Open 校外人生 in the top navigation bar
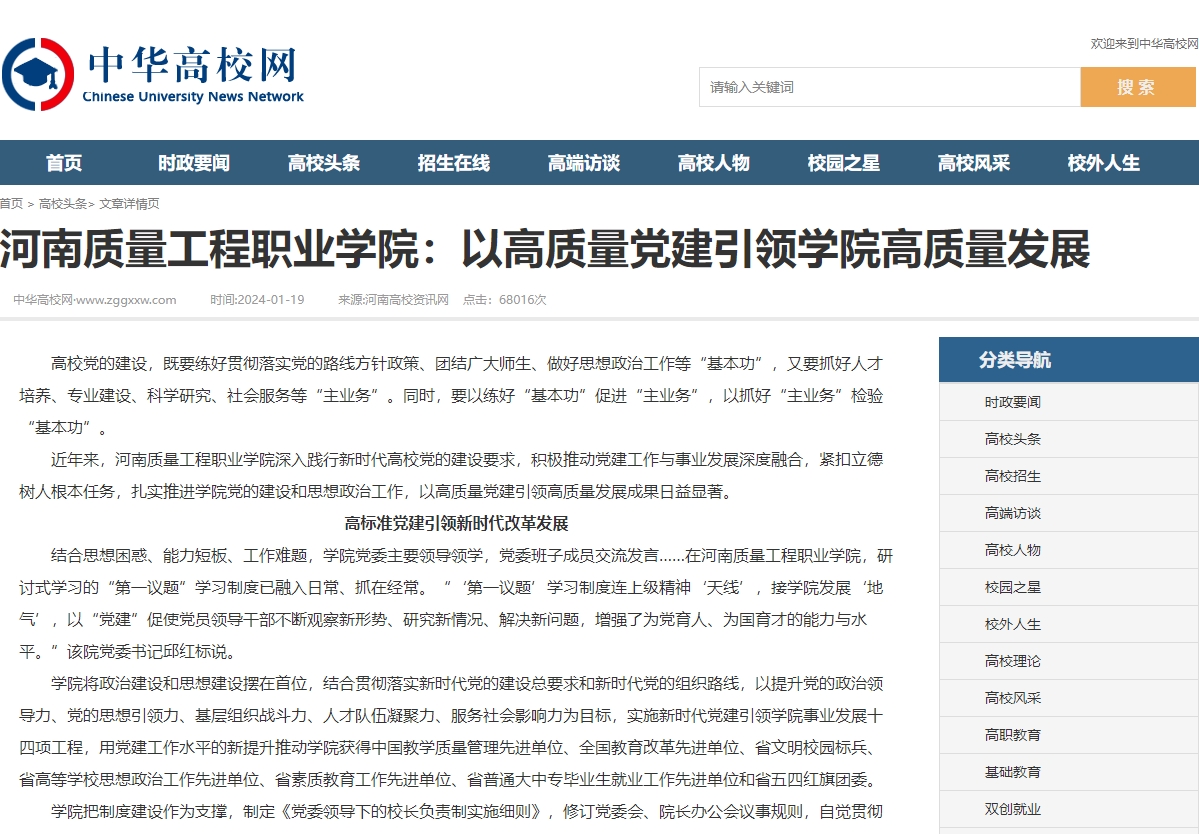This screenshot has width=1199, height=834. coord(1104,163)
